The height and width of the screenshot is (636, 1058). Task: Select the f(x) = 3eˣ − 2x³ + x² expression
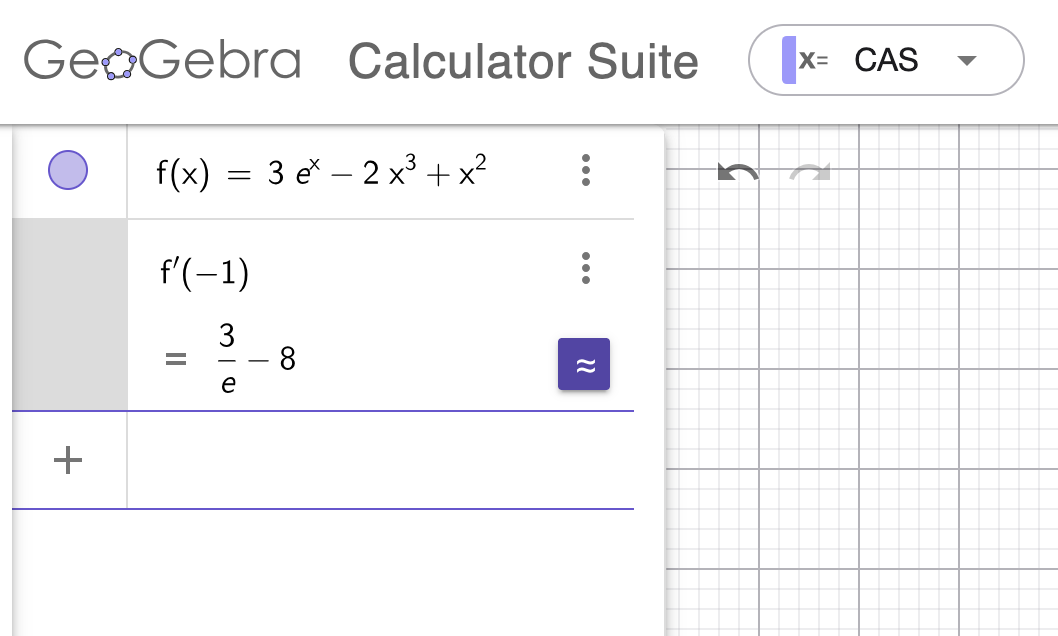pyautogui.click(x=322, y=173)
